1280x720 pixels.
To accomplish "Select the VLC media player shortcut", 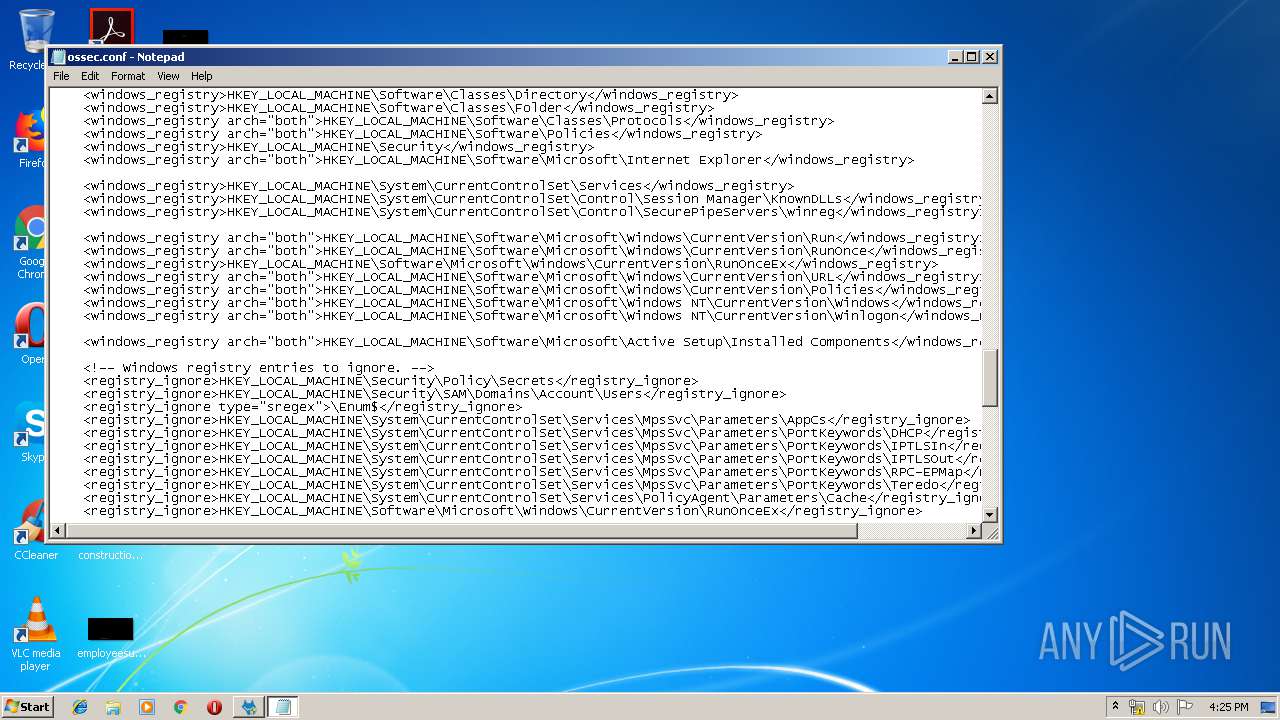I will pyautogui.click(x=36, y=634).
